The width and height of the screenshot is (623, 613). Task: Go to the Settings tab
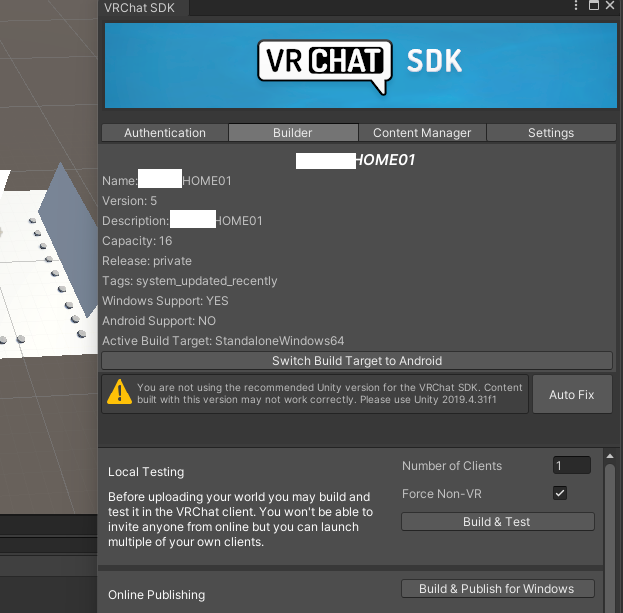pos(551,133)
